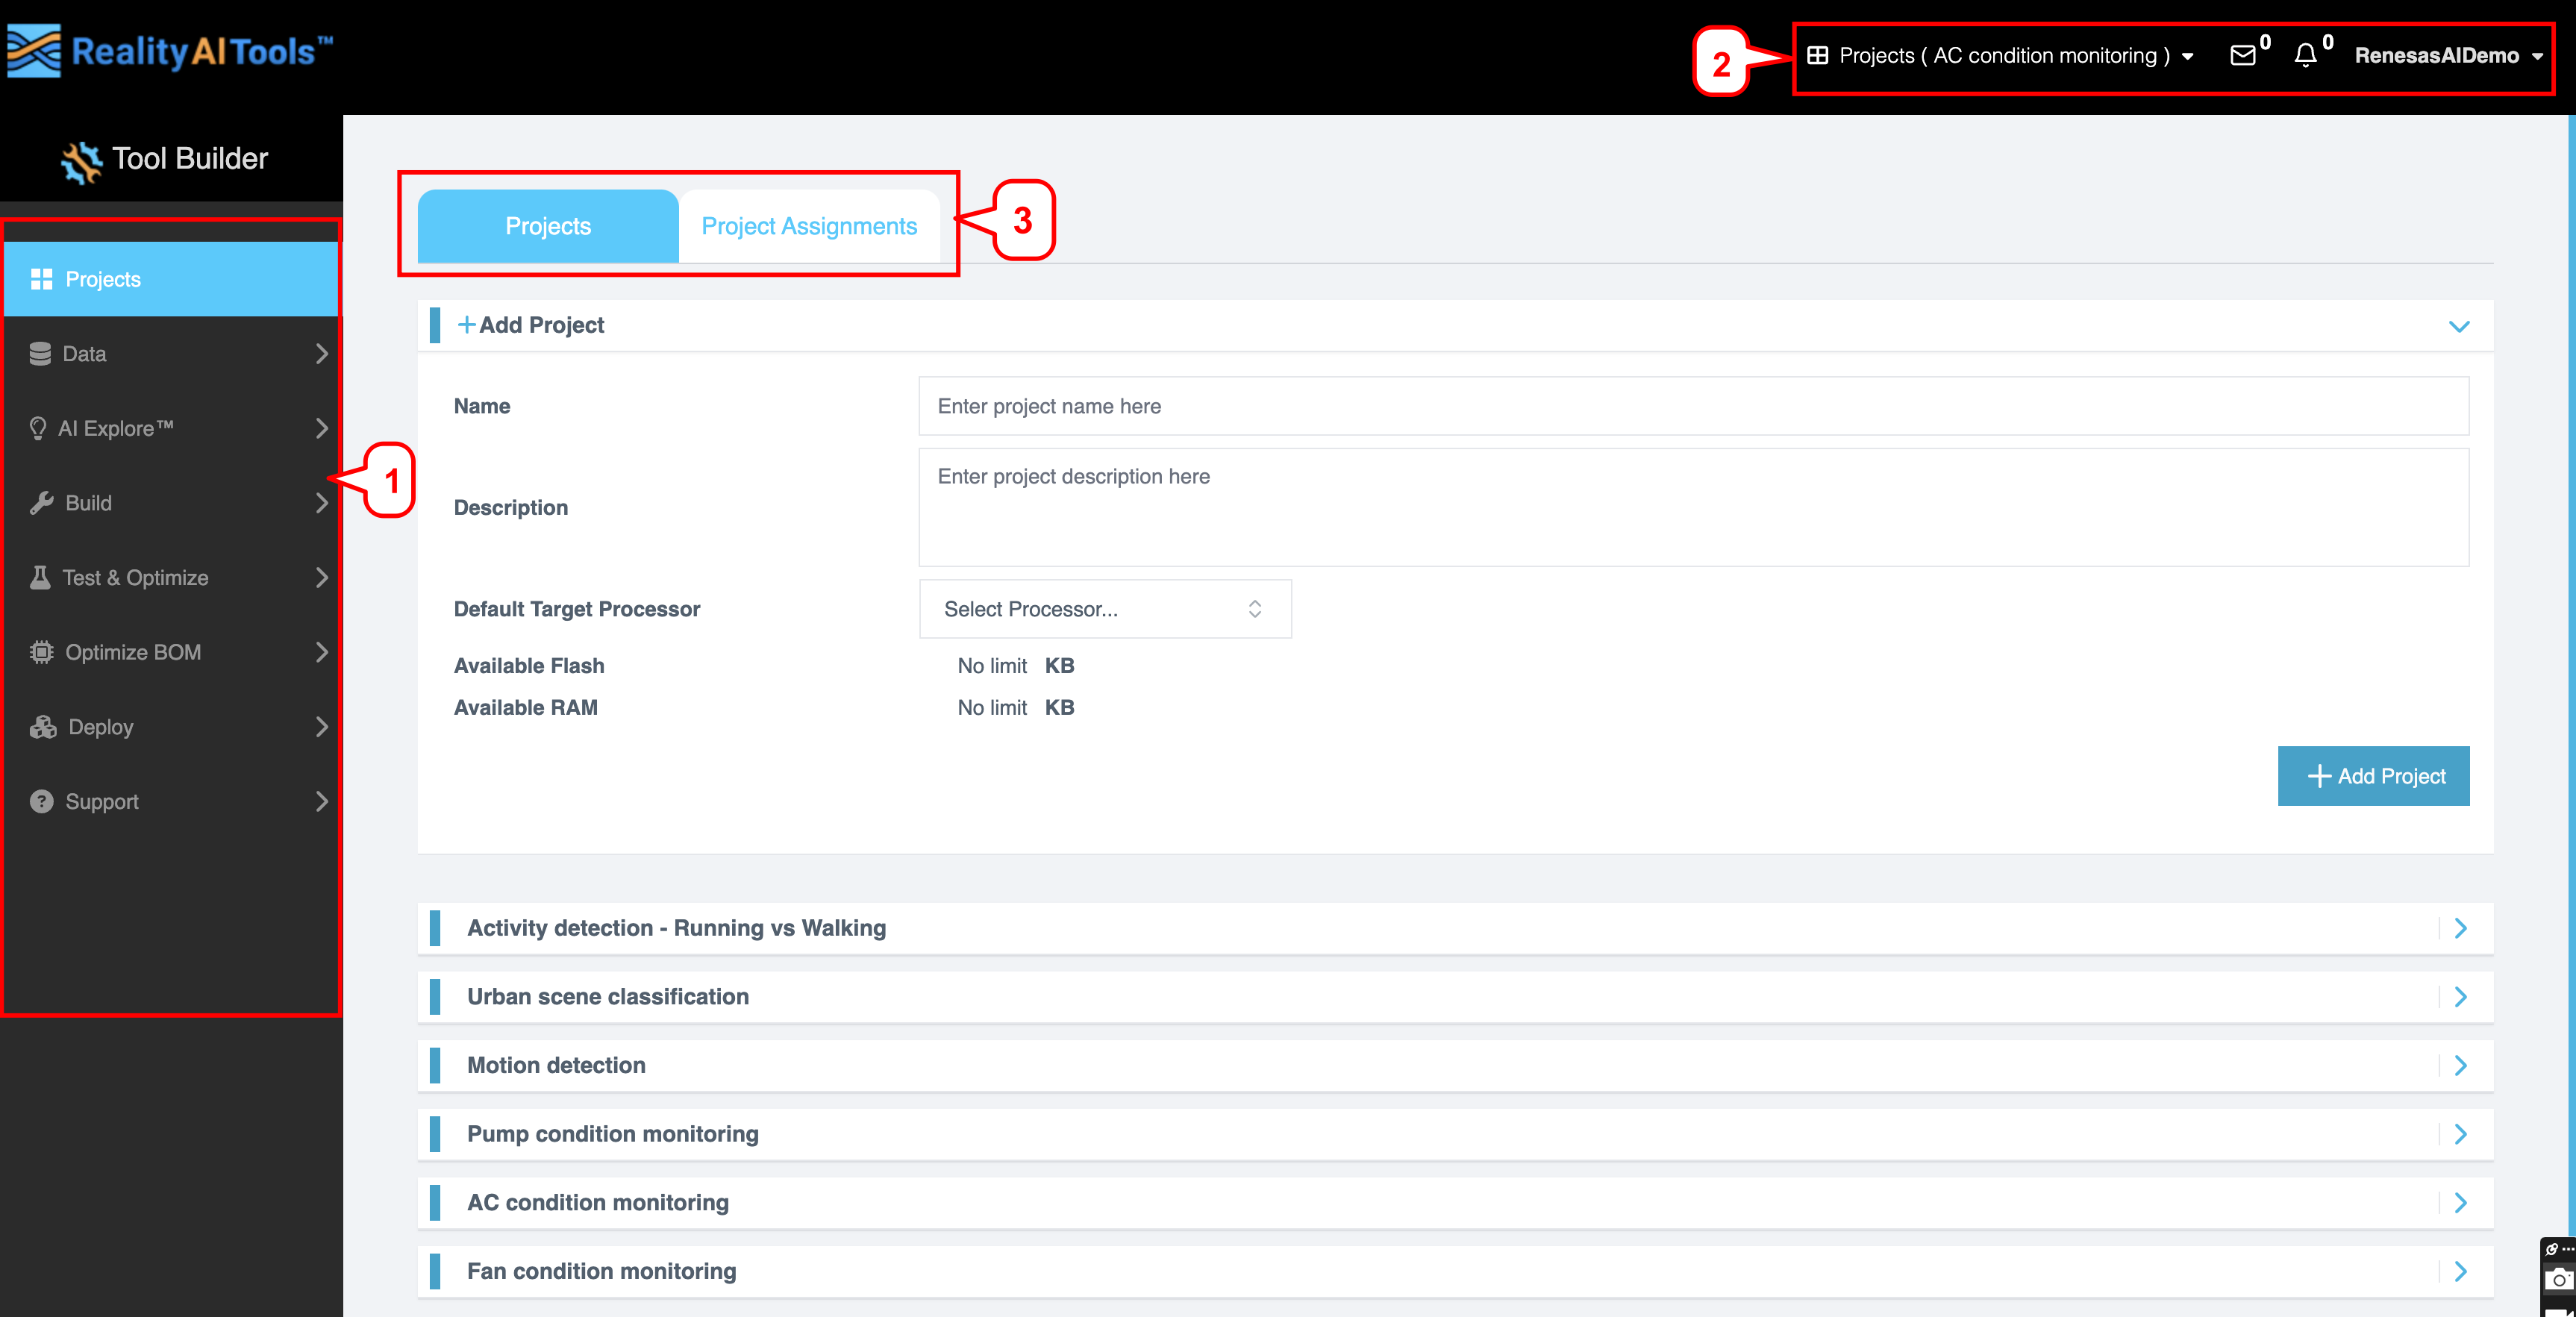Image resolution: width=2576 pixels, height=1317 pixels.
Task: Select the Test & Optimize flask icon
Action: click(40, 577)
